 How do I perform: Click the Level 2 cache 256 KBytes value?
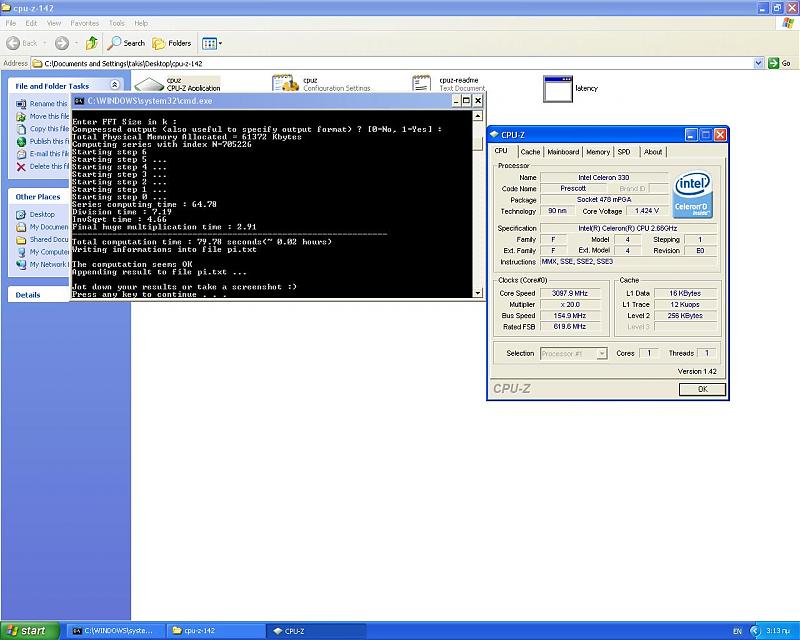point(685,316)
